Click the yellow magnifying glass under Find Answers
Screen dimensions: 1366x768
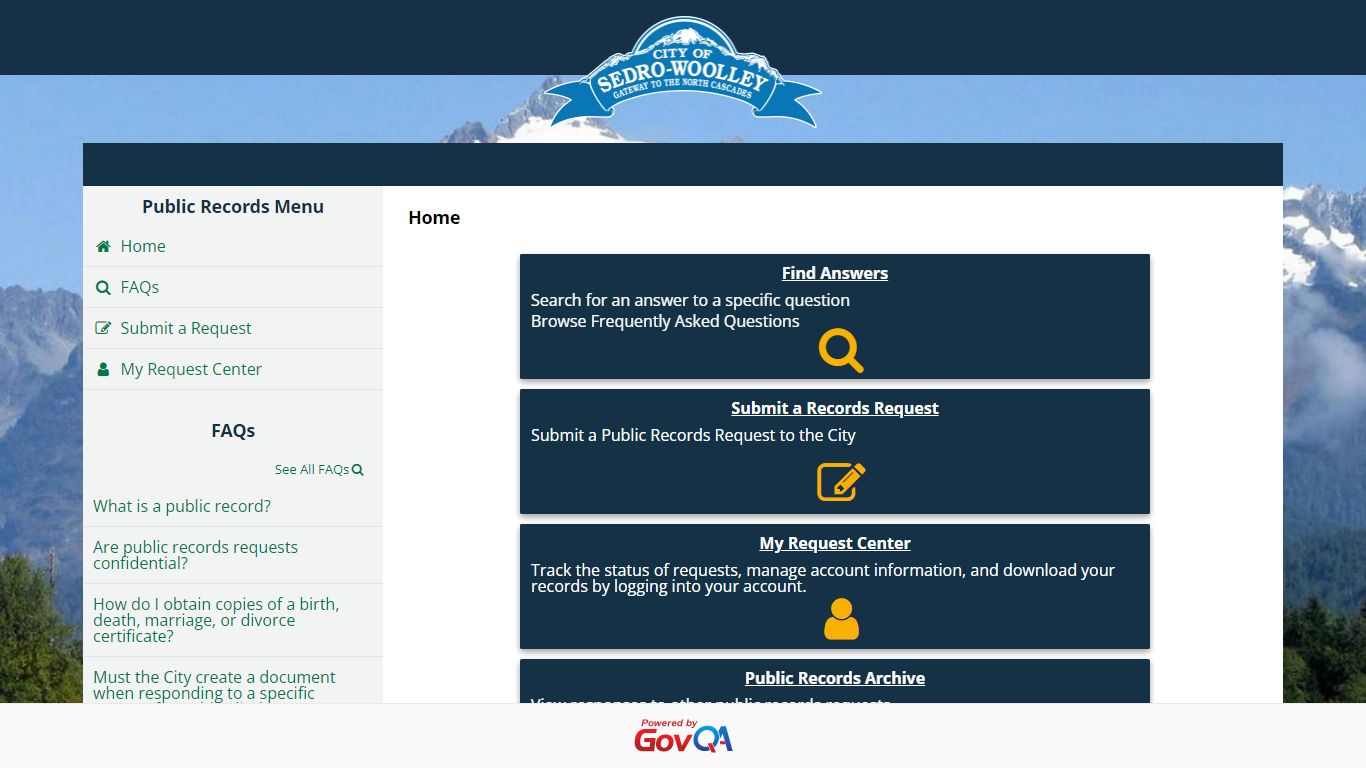pos(841,351)
